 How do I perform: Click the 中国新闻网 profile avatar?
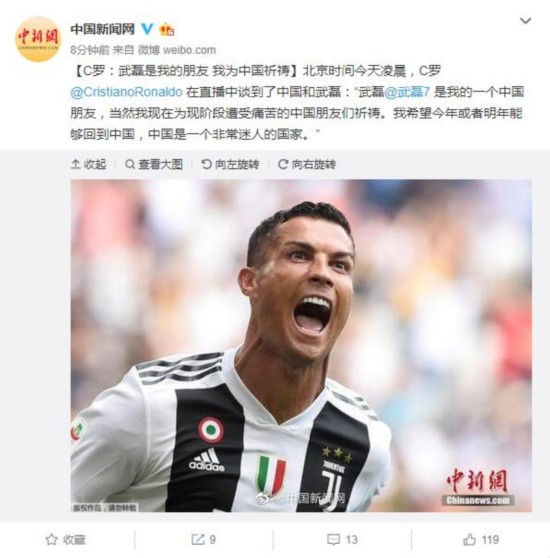click(x=38, y=40)
